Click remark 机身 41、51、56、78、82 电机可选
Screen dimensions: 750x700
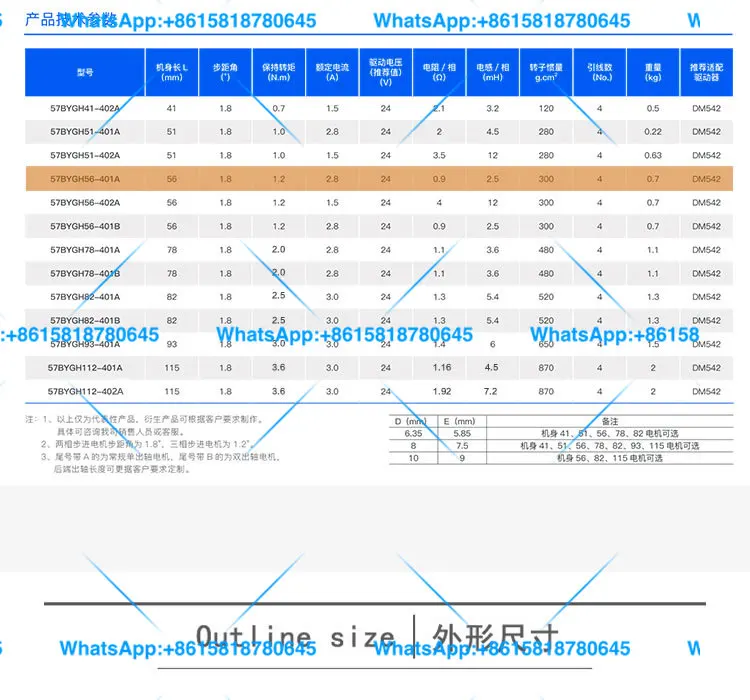pos(610,433)
